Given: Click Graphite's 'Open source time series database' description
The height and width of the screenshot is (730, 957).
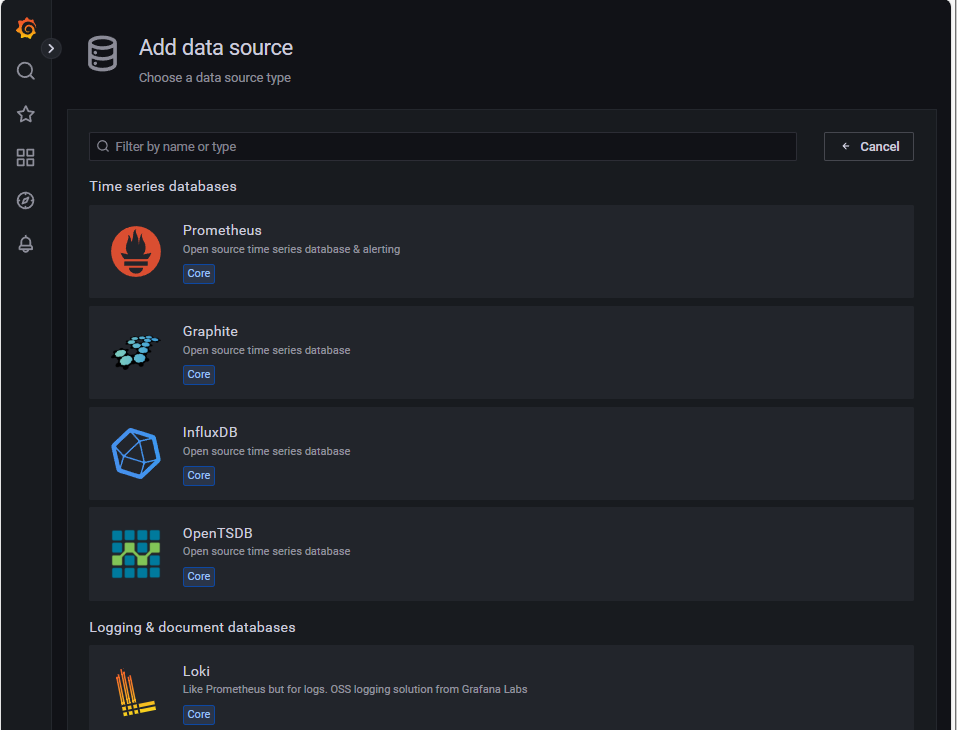Looking at the screenshot, I should point(266,350).
